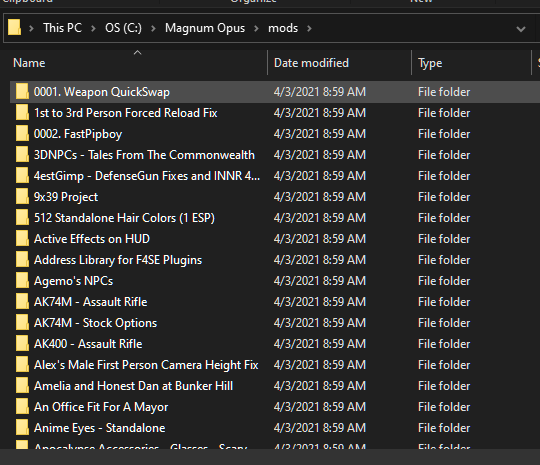Select Amelia and Honest Dan at Bunker Hill
The image size is (540, 465).
[133, 386]
